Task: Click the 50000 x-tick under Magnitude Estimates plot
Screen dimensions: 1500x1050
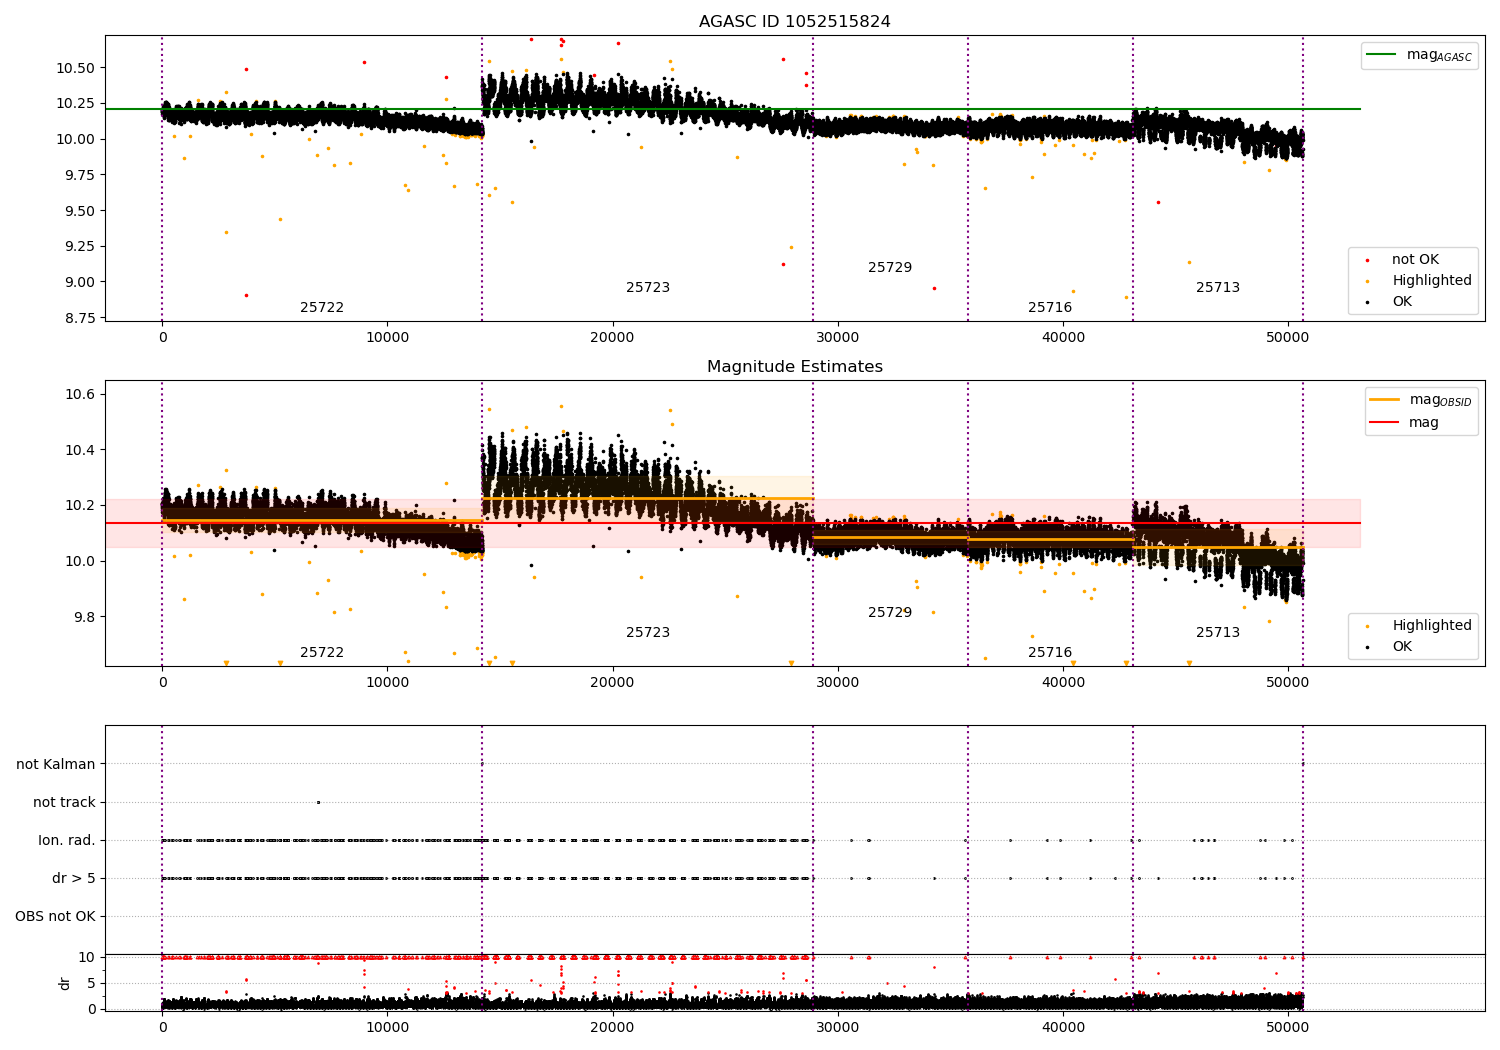Action: pos(1288,683)
